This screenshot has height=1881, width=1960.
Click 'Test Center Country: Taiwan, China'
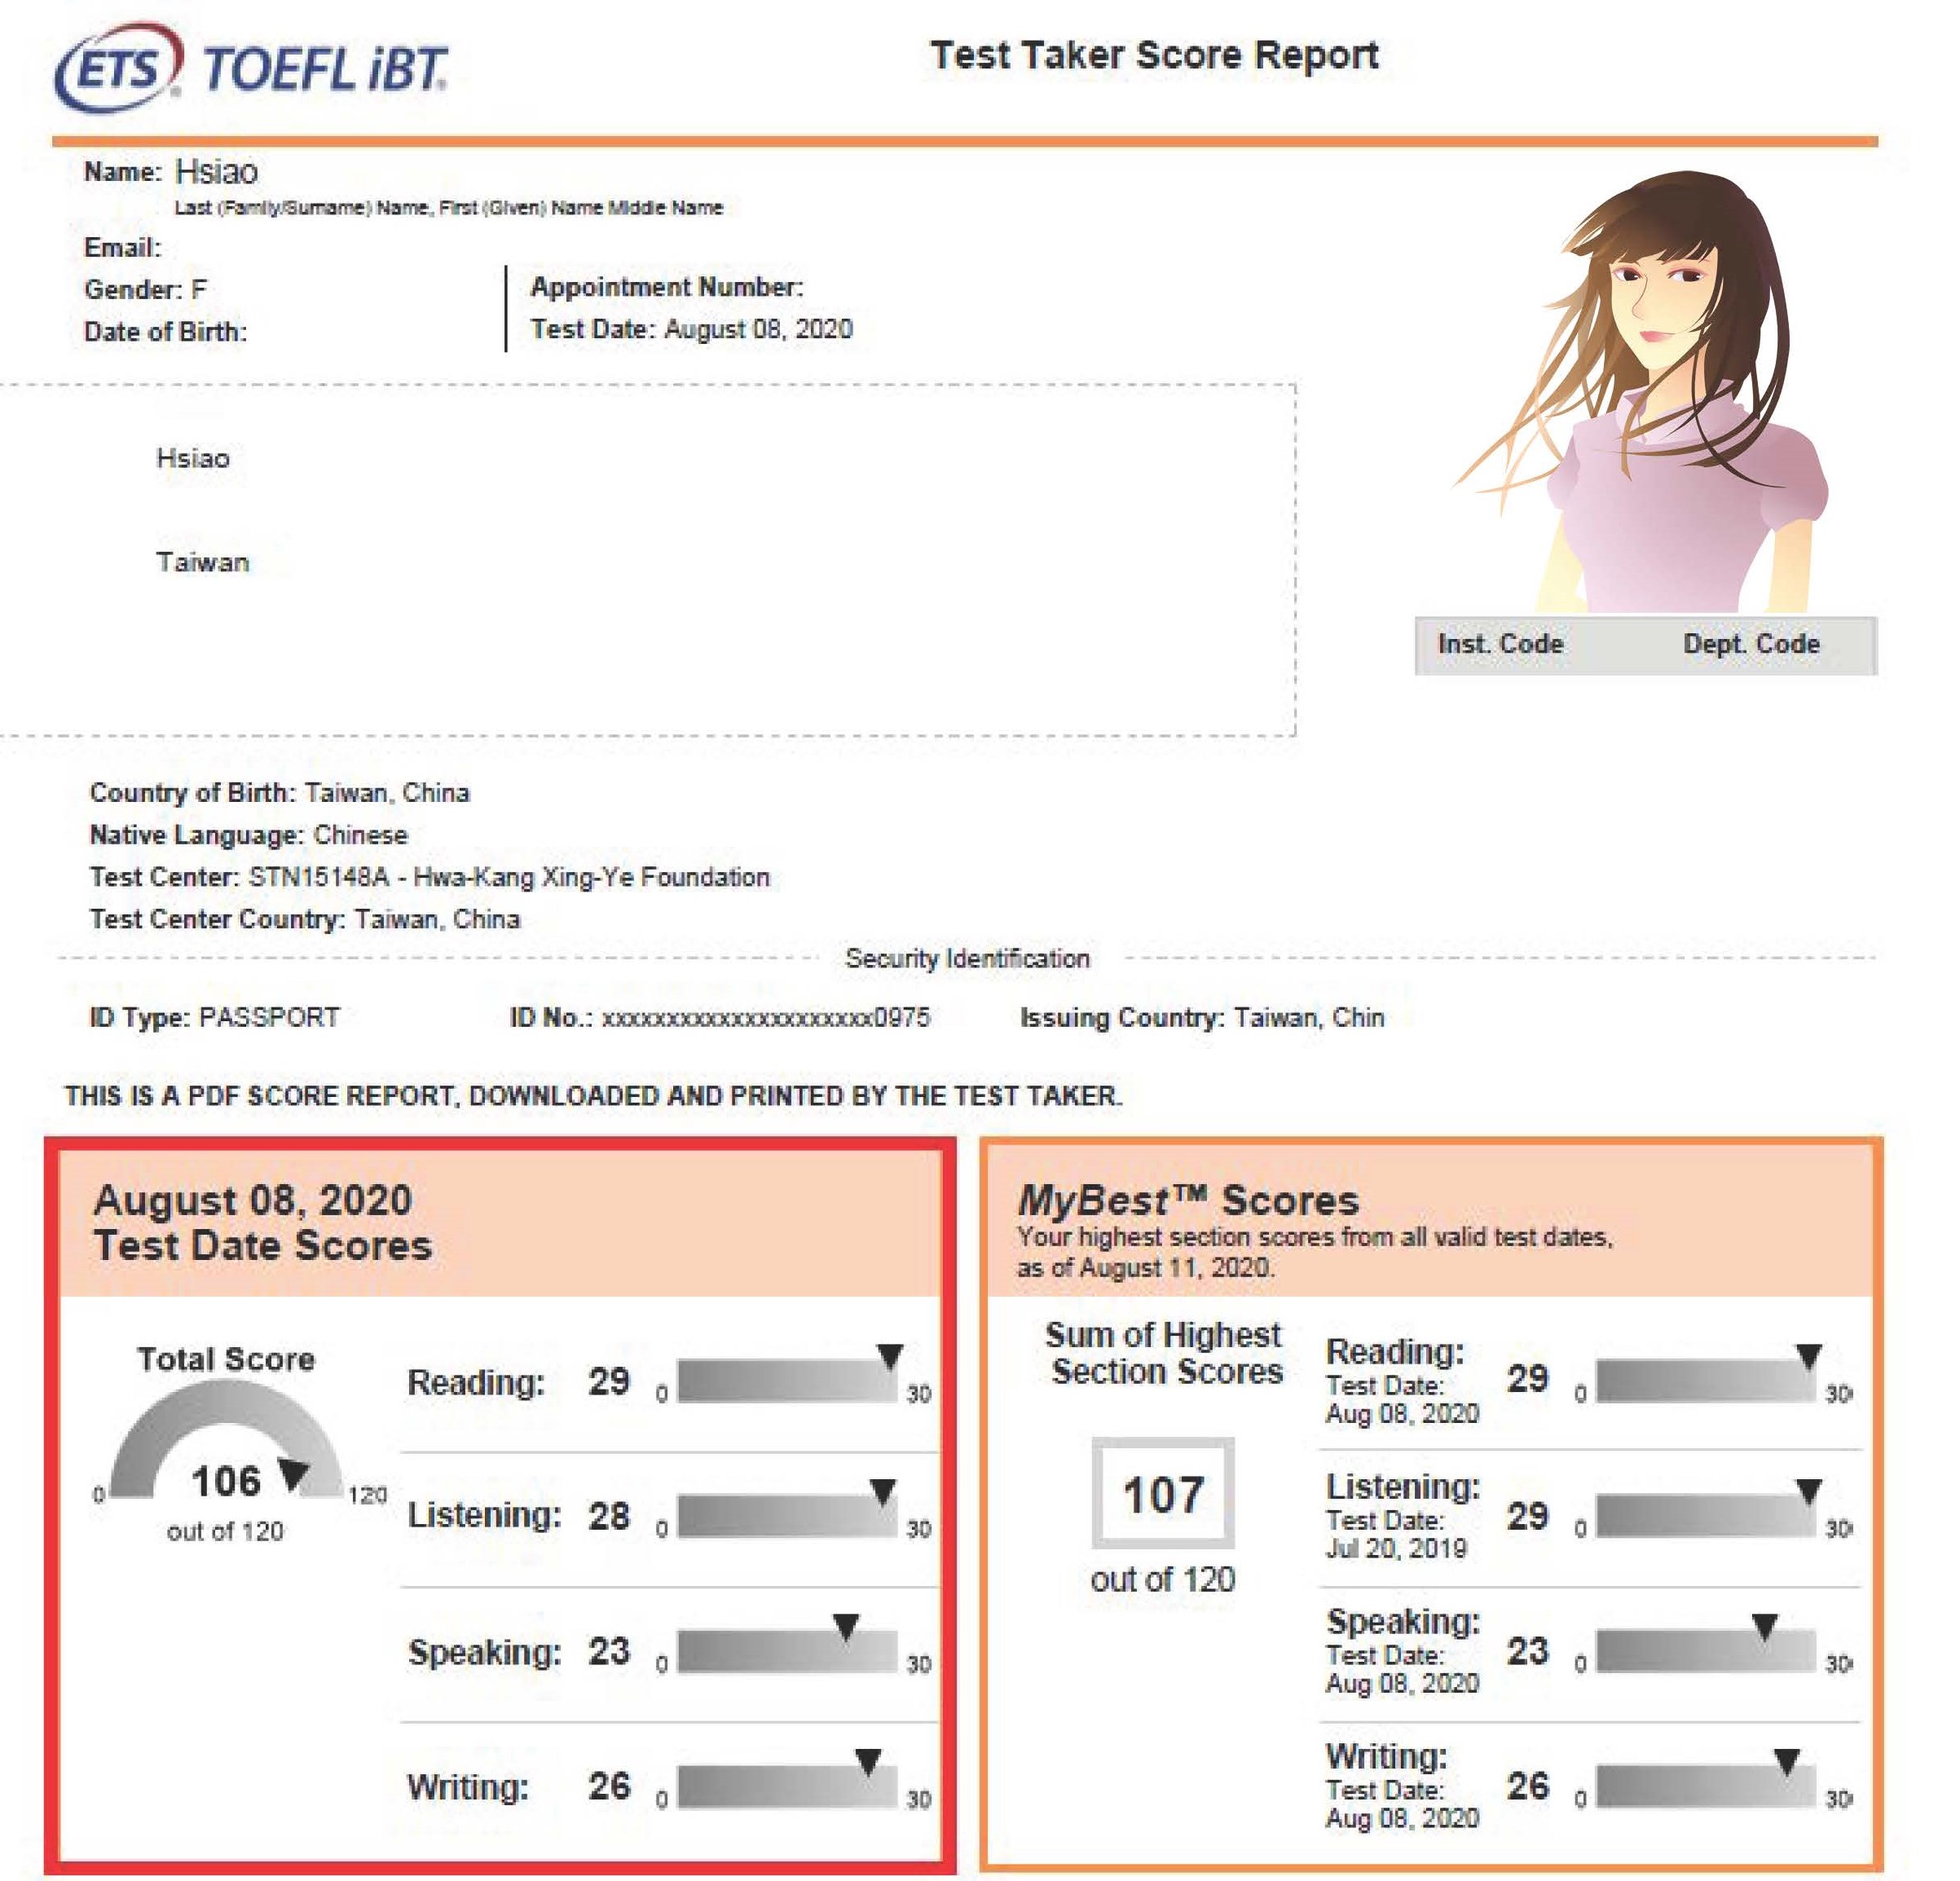pos(304,919)
